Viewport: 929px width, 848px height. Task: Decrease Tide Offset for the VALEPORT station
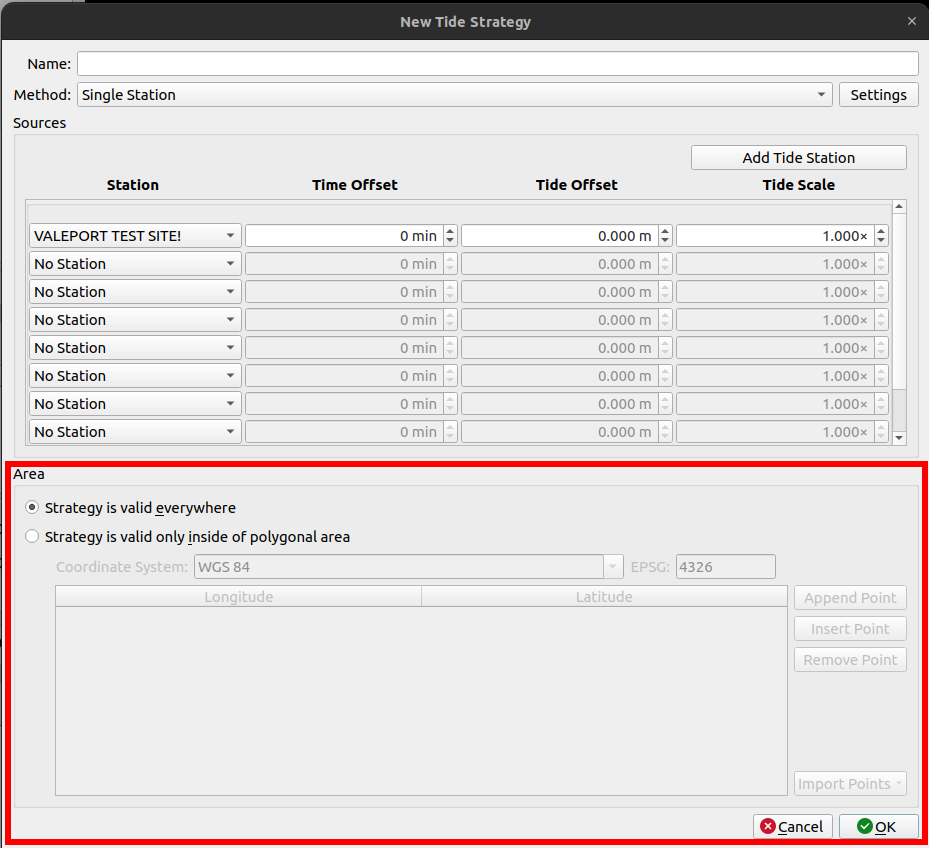click(666, 241)
